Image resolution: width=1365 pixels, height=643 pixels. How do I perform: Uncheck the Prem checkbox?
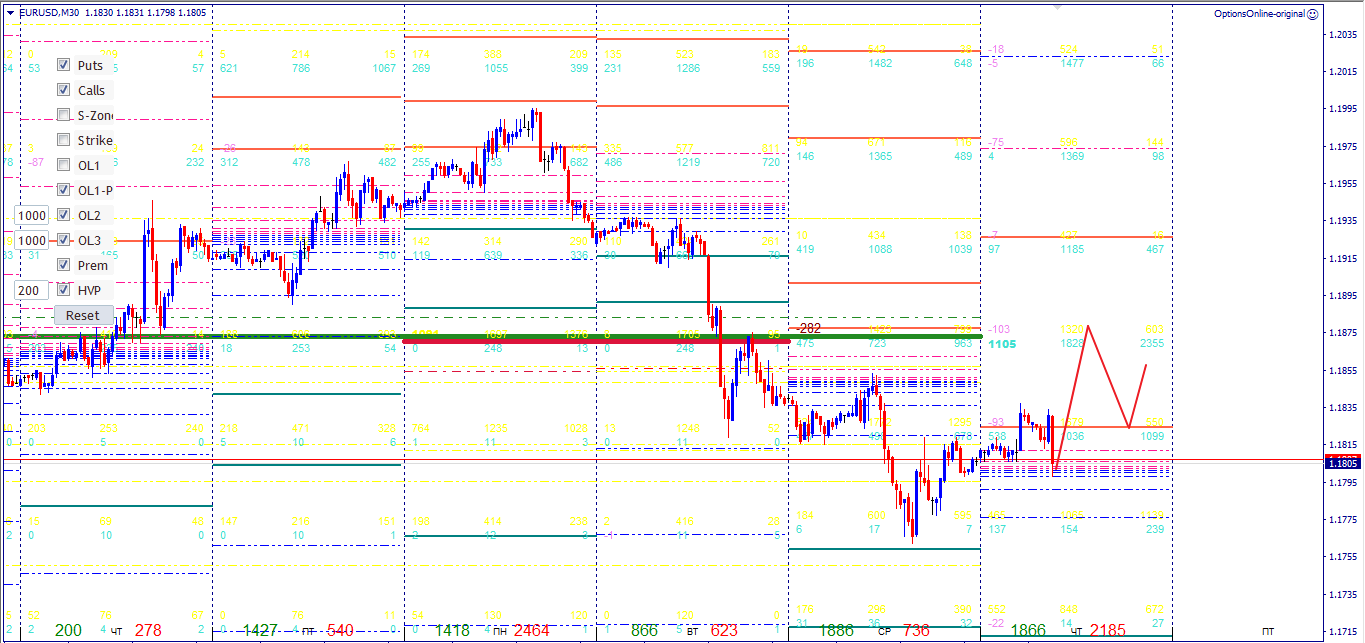[x=64, y=265]
